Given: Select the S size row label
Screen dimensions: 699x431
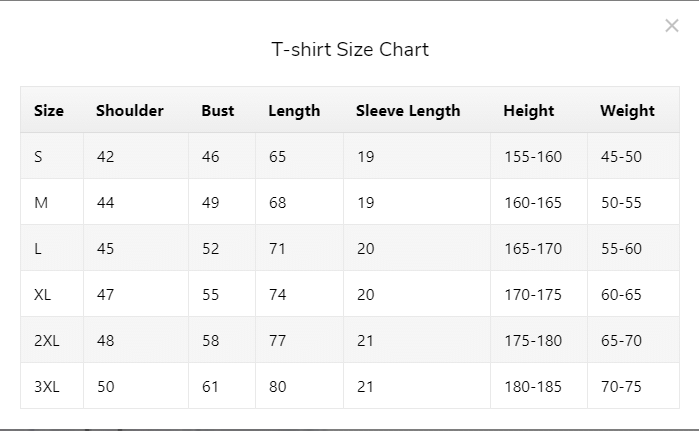Looking at the screenshot, I should click(38, 156).
